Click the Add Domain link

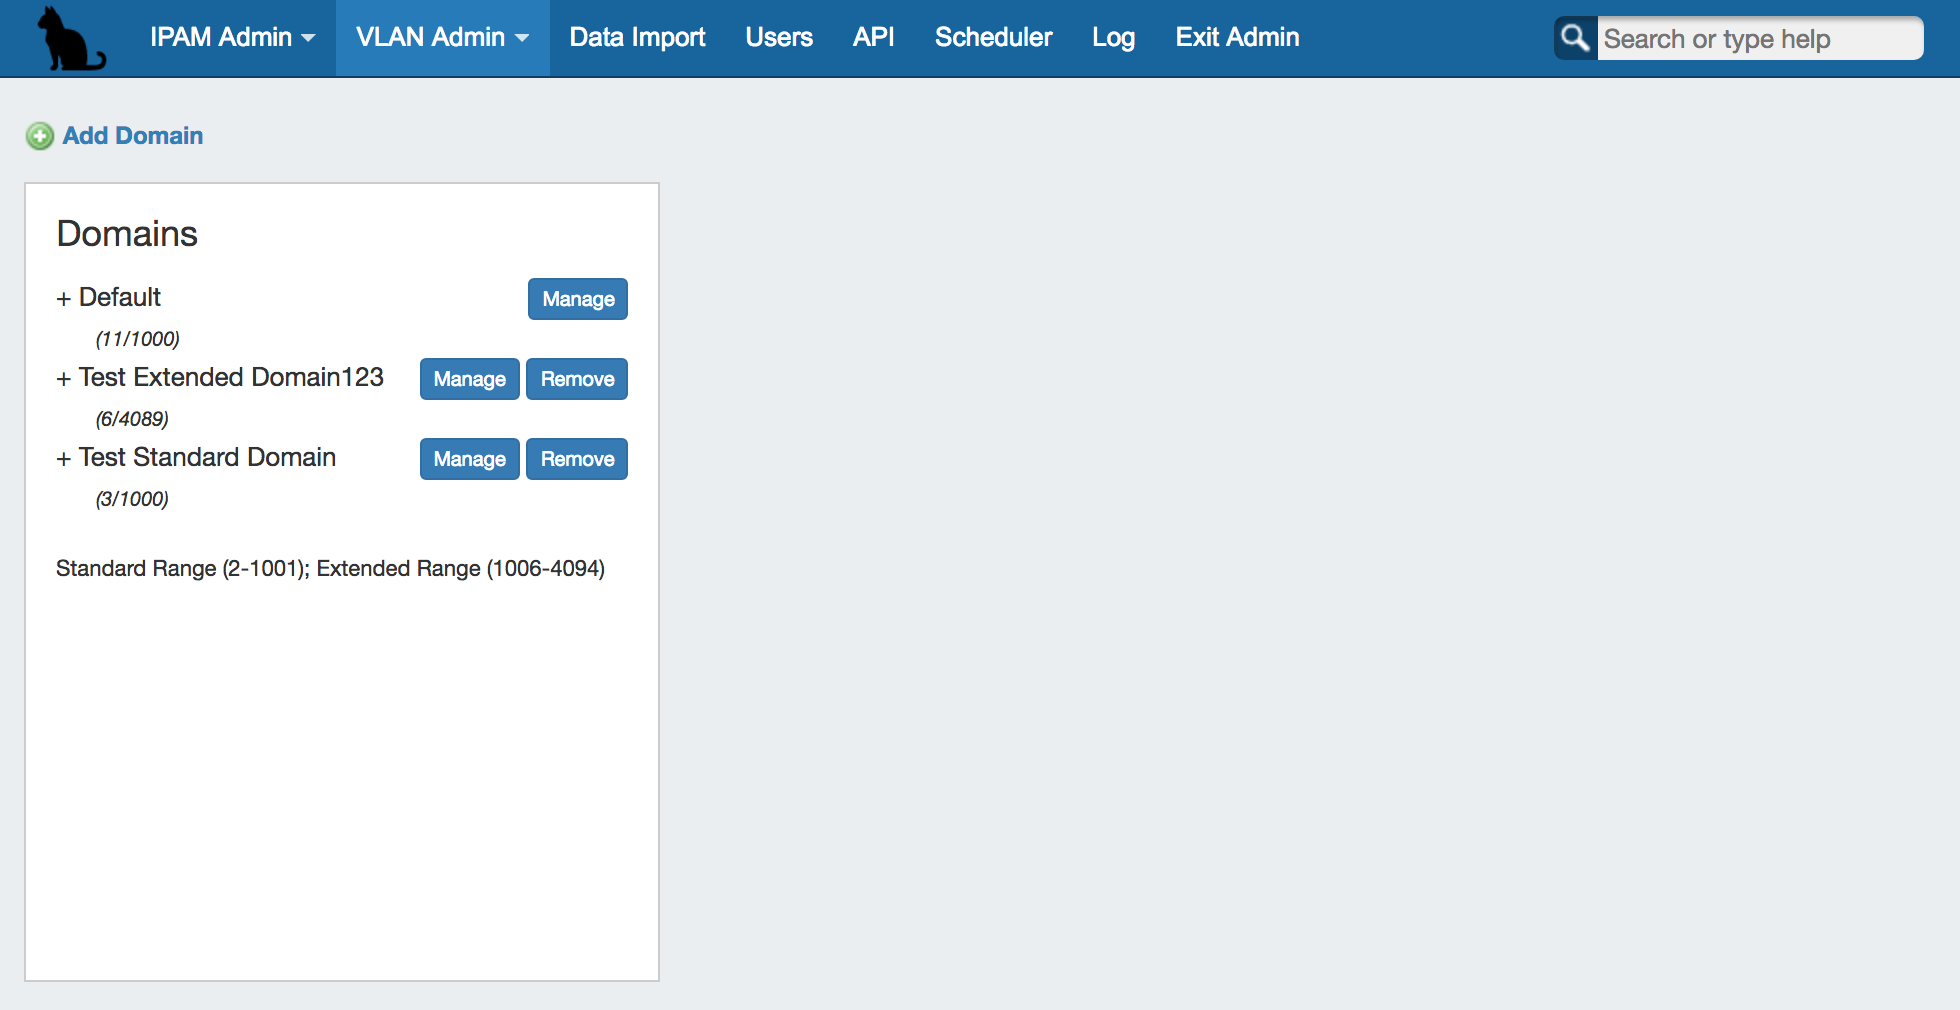(x=133, y=136)
